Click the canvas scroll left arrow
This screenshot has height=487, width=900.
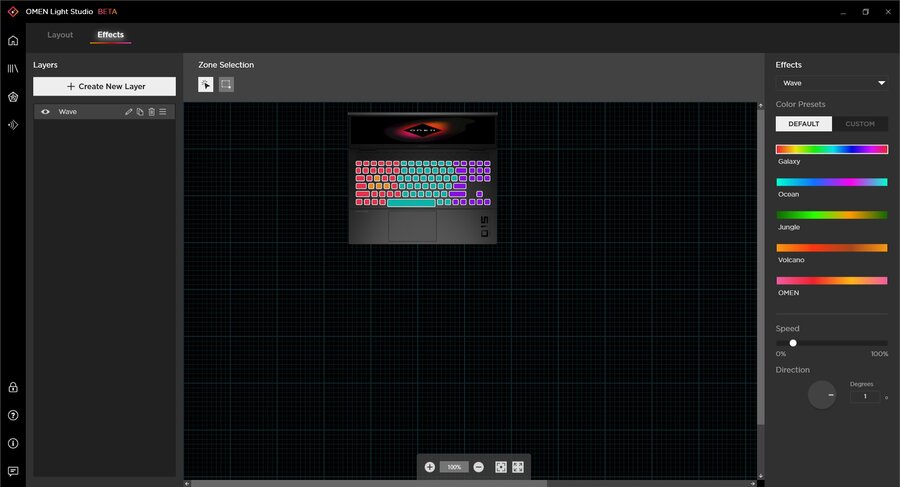tap(187, 484)
